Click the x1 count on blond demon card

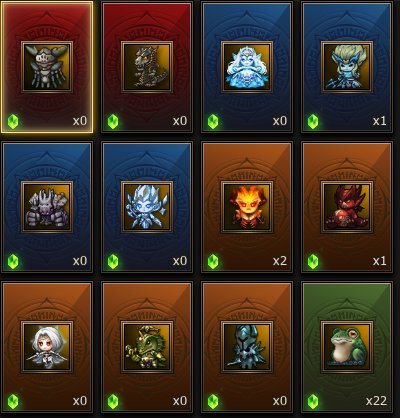click(380, 121)
